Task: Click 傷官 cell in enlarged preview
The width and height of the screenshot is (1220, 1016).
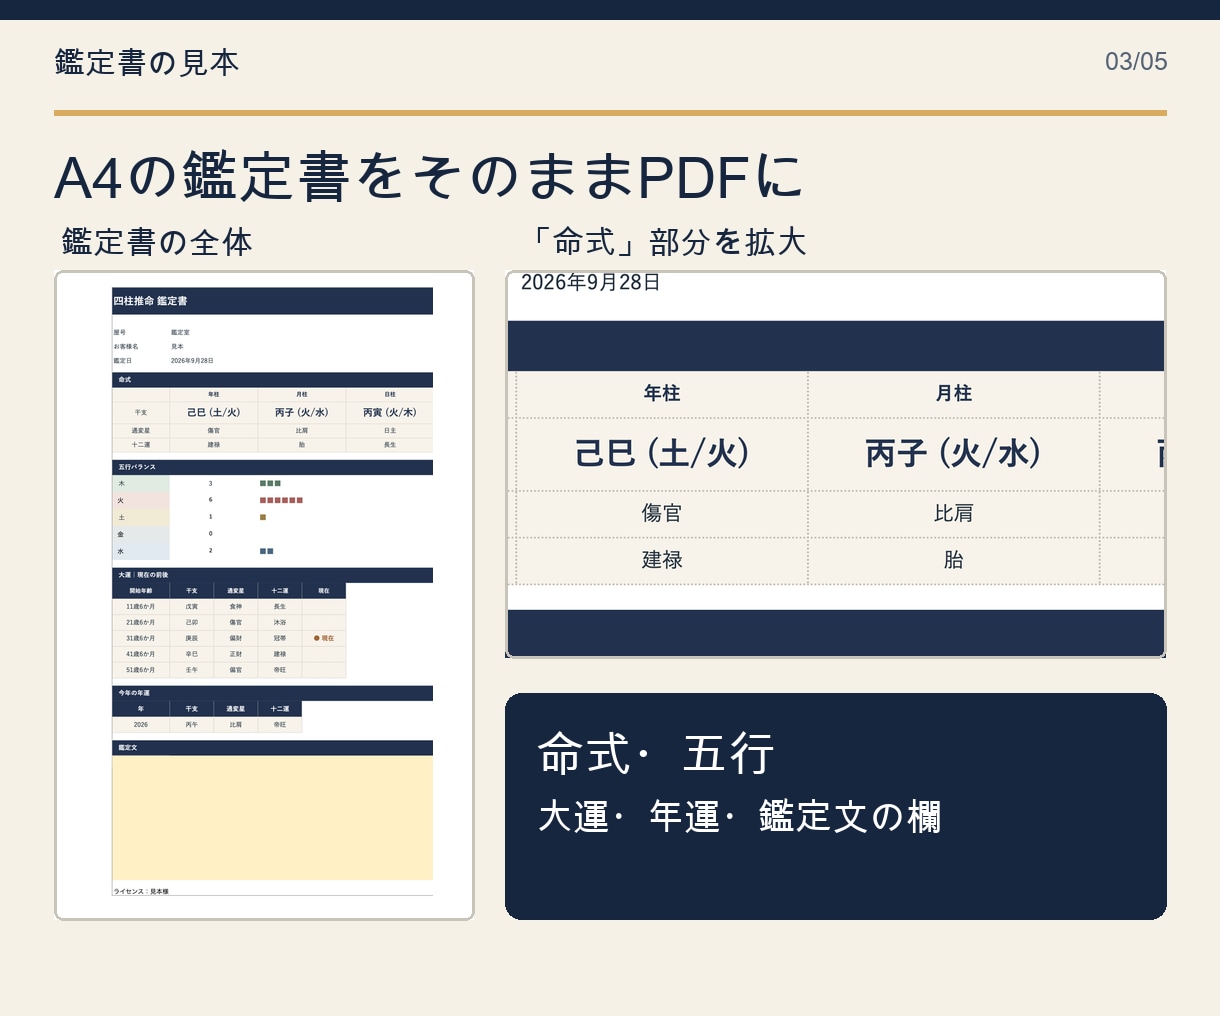Action: [662, 513]
